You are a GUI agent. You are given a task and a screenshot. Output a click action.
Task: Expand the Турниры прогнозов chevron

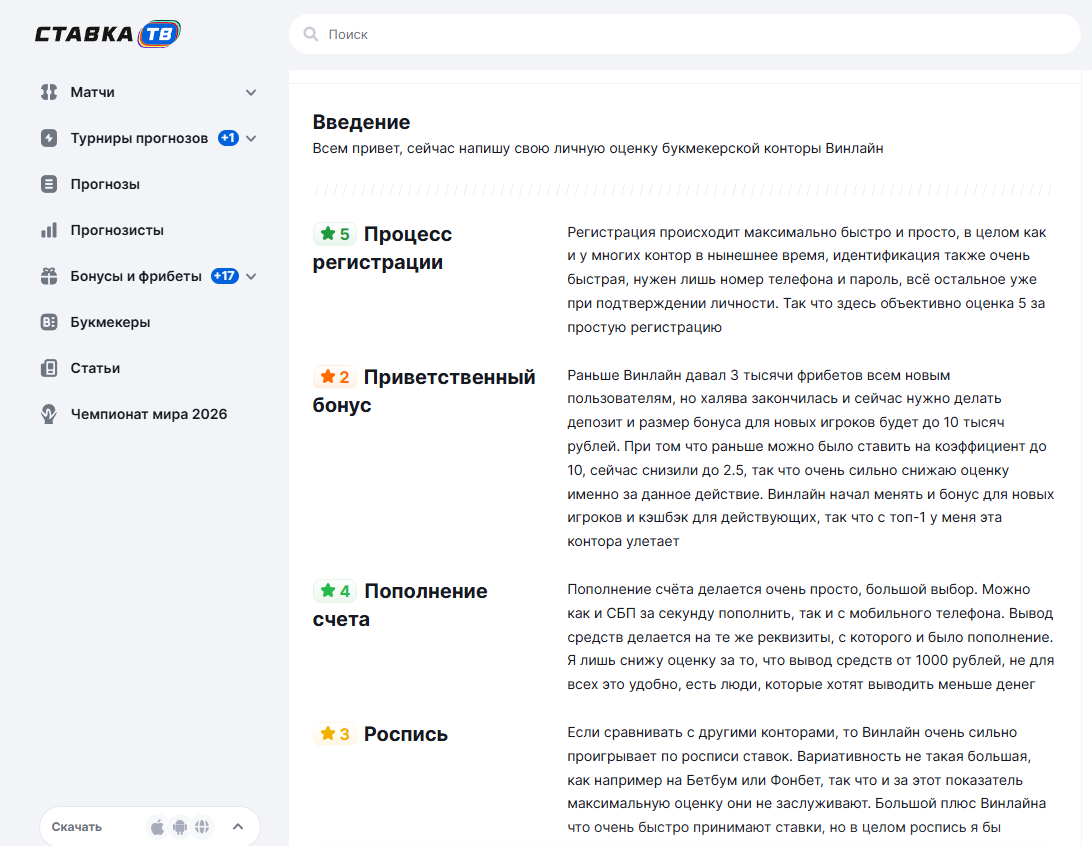click(x=251, y=138)
